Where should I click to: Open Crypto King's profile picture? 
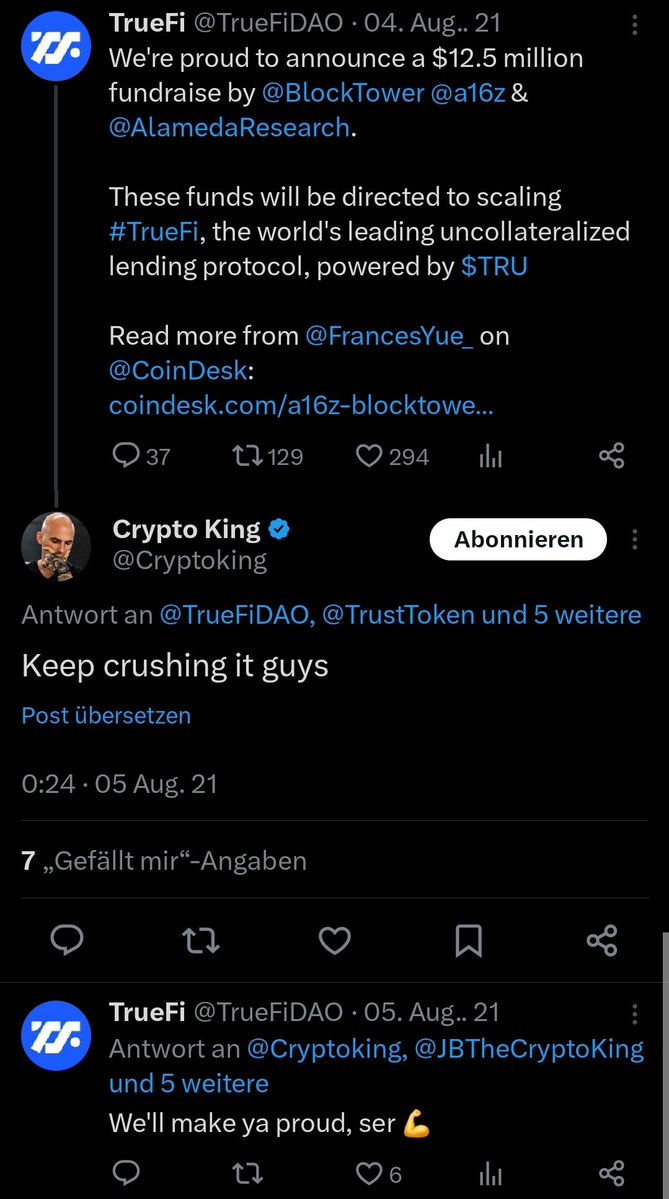tap(54, 545)
